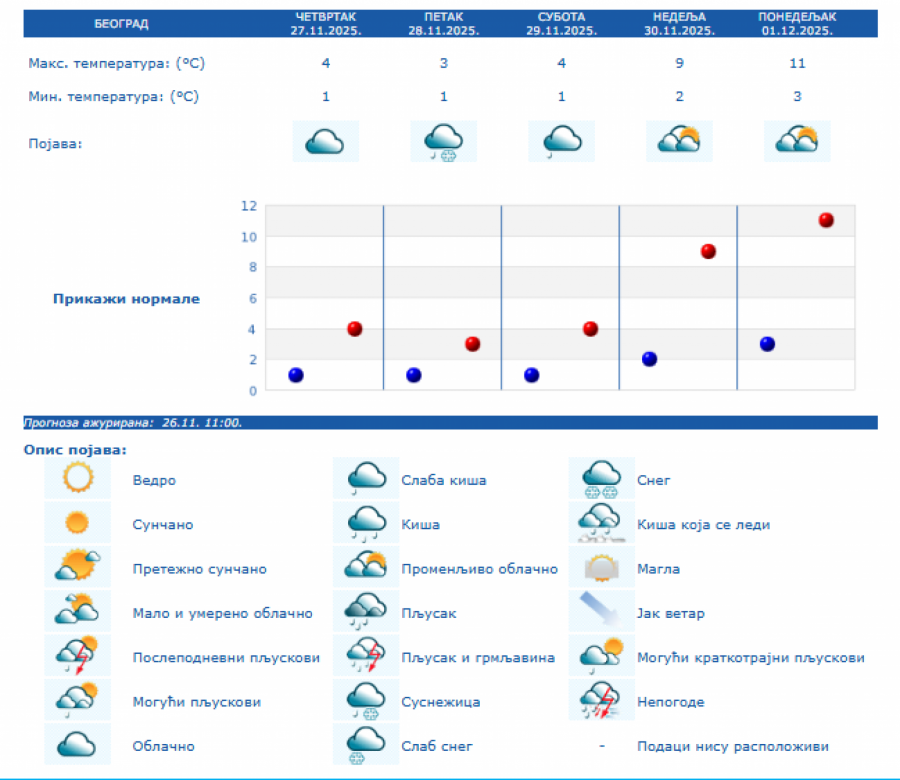
Task: Click the Непогоде storm legend icon
Action: point(602,701)
